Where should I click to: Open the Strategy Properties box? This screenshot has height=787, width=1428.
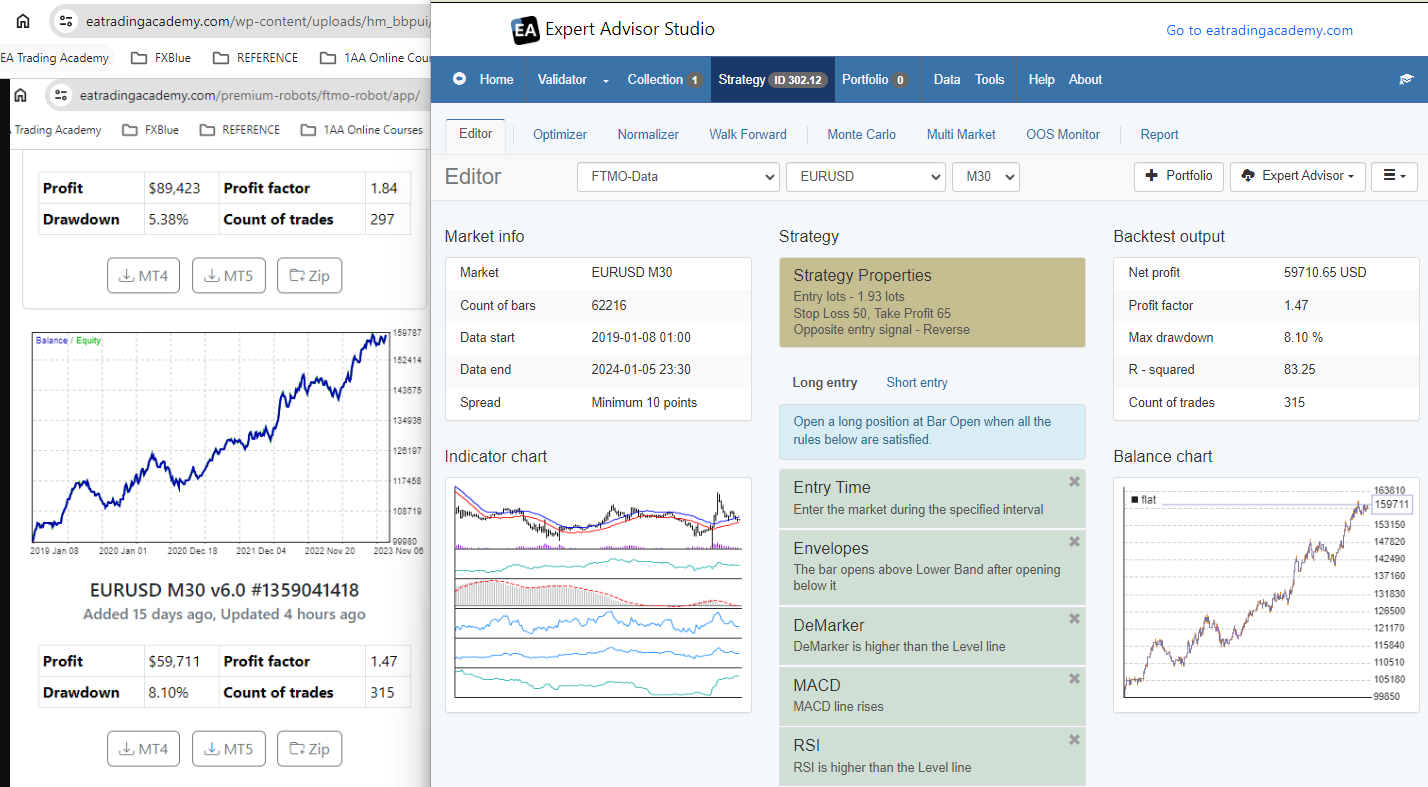[x=932, y=302]
